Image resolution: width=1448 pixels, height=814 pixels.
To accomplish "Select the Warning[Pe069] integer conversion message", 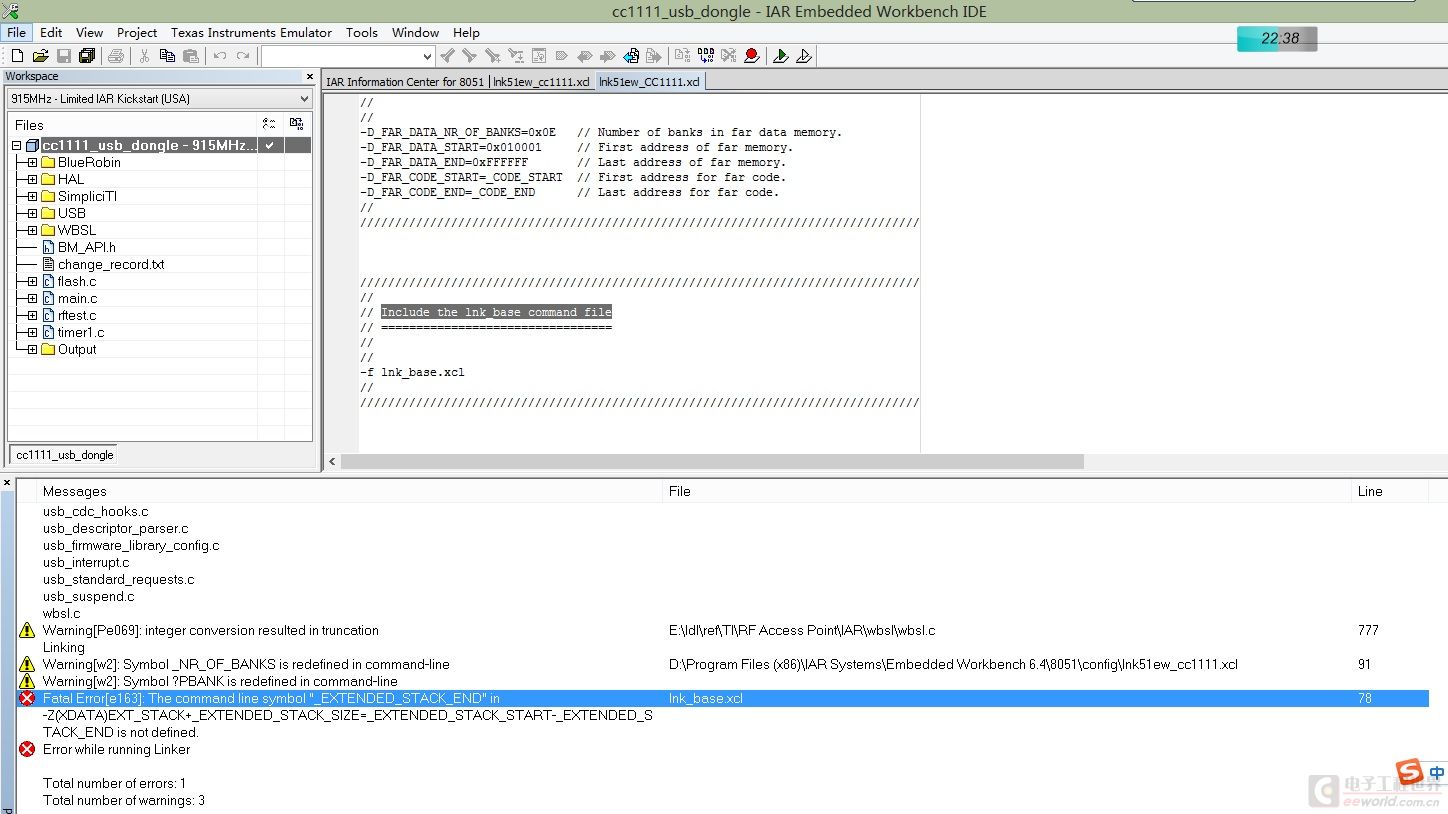I will (211, 630).
